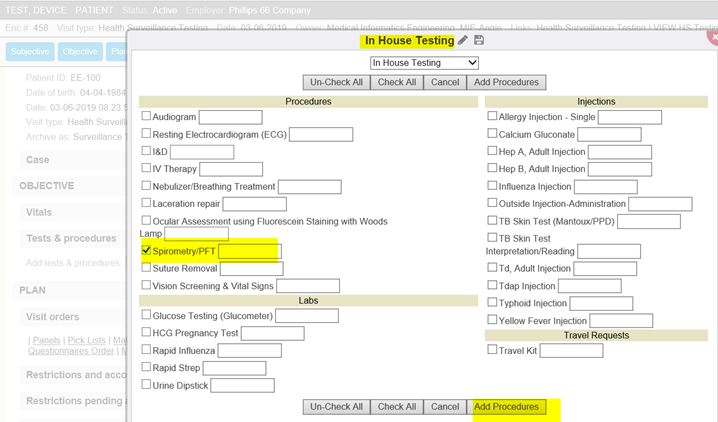Check the Travel Kit checkbox
This screenshot has width=718, height=422.
(x=492, y=350)
